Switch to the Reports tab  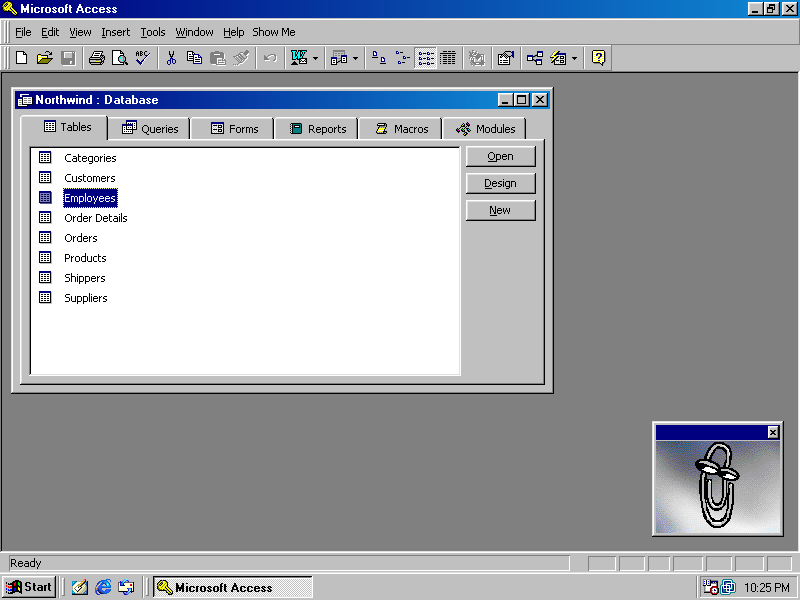(318, 129)
